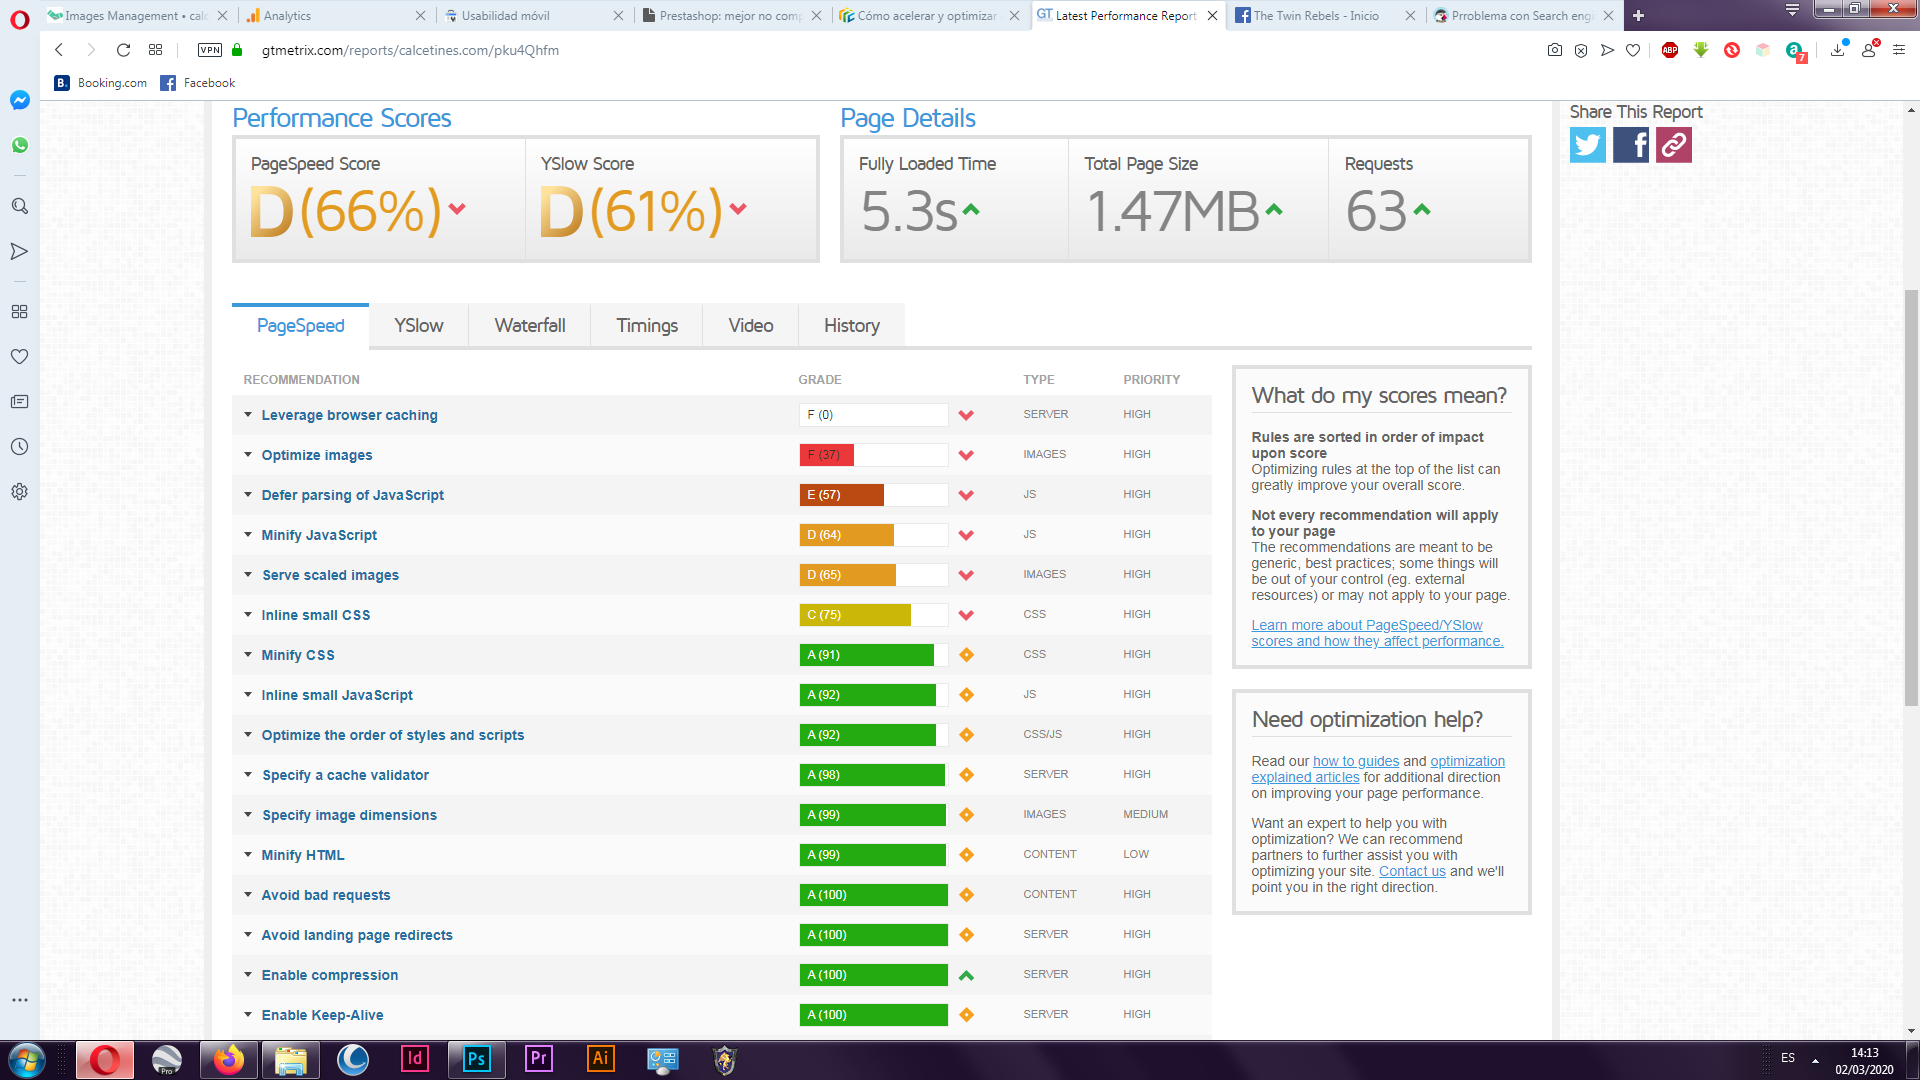This screenshot has width=1920, height=1080.
Task: Switch to the Waterfall tab
Action: point(529,326)
